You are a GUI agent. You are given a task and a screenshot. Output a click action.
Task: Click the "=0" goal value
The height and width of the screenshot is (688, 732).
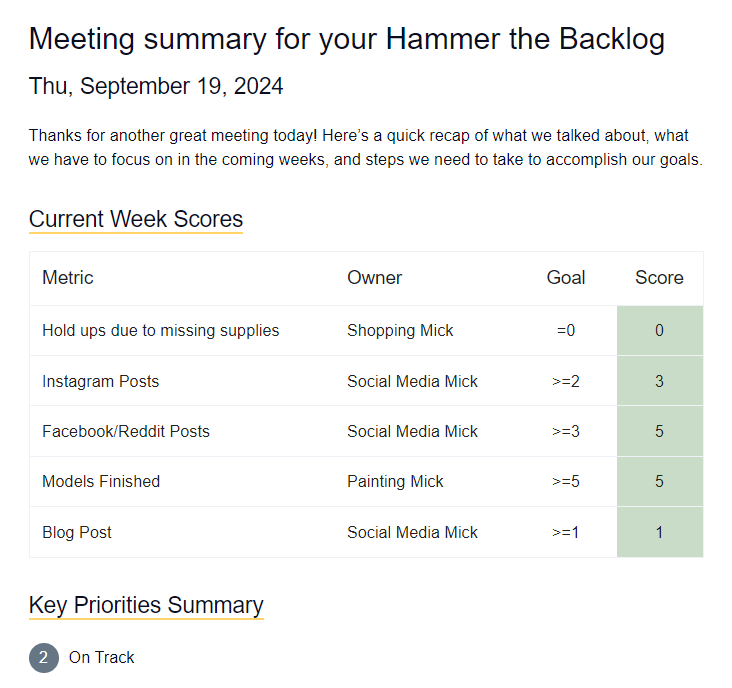(x=566, y=330)
